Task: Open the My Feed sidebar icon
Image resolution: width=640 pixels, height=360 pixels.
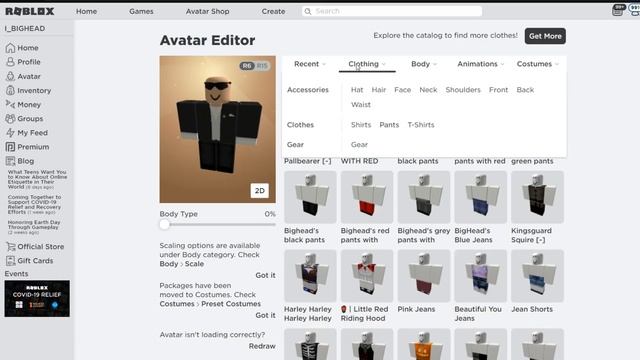Action: coord(10,133)
